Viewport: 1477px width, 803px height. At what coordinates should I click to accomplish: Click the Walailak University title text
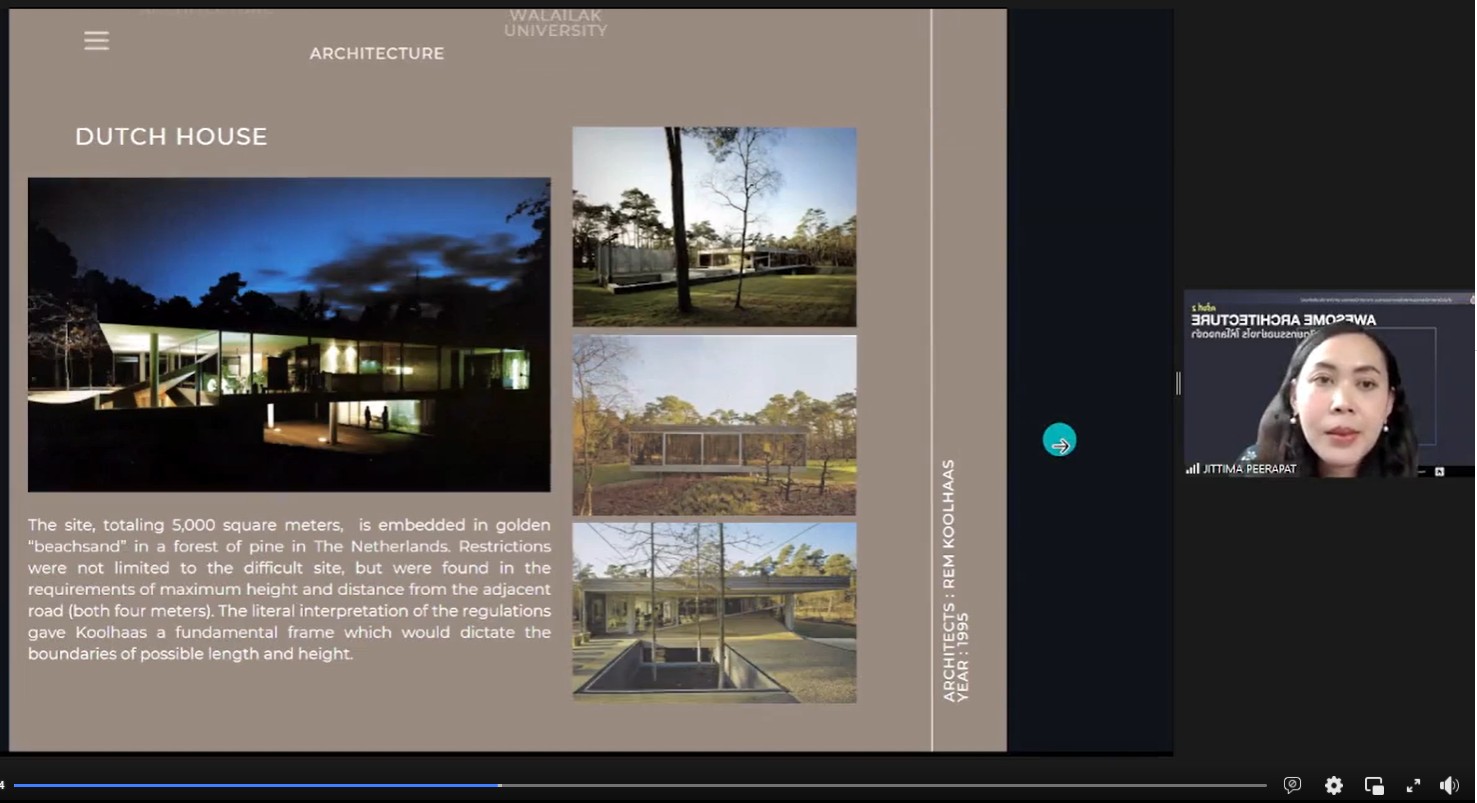pyautogui.click(x=555, y=24)
